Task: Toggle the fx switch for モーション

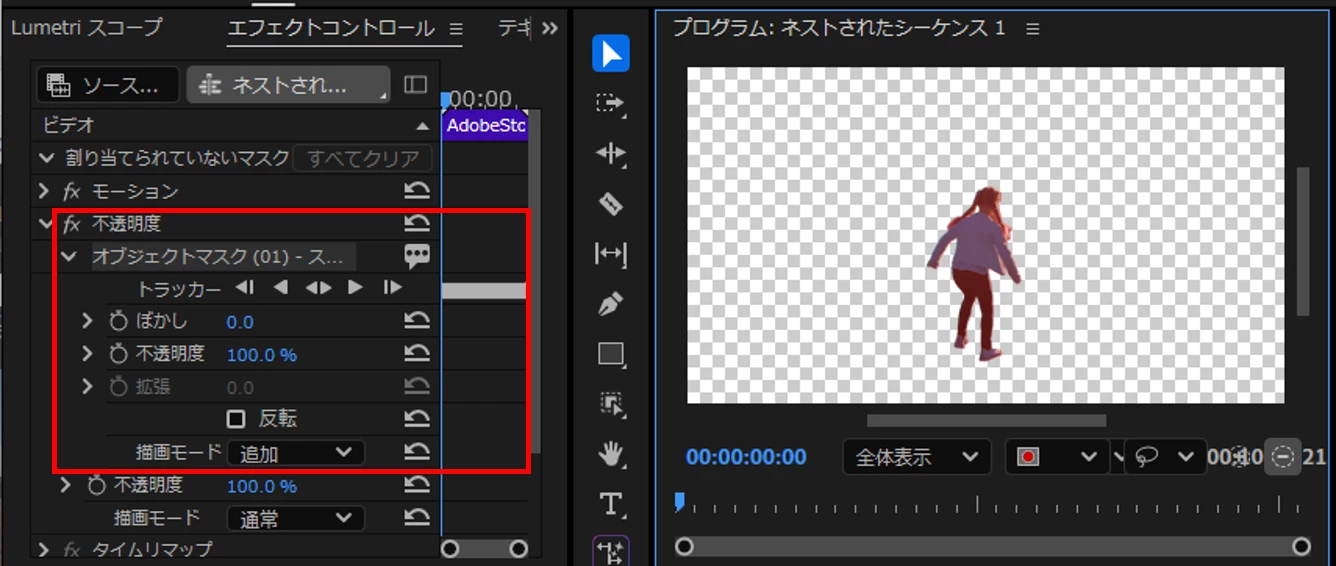Action: (x=71, y=190)
